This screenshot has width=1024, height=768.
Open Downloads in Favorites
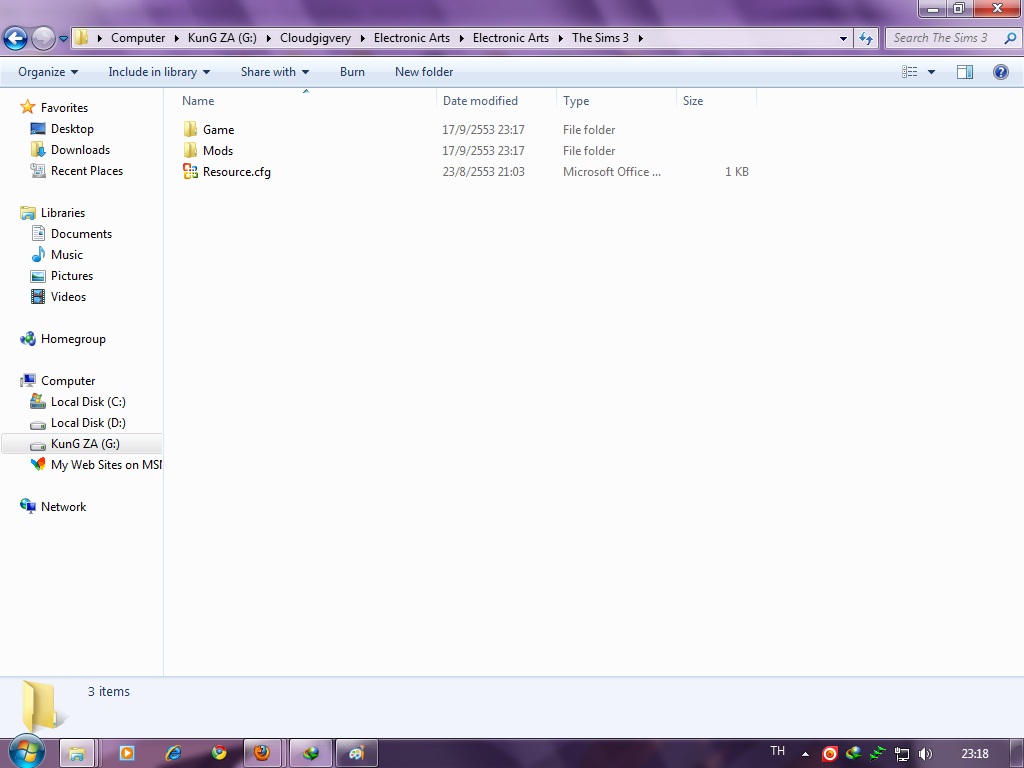pos(80,150)
